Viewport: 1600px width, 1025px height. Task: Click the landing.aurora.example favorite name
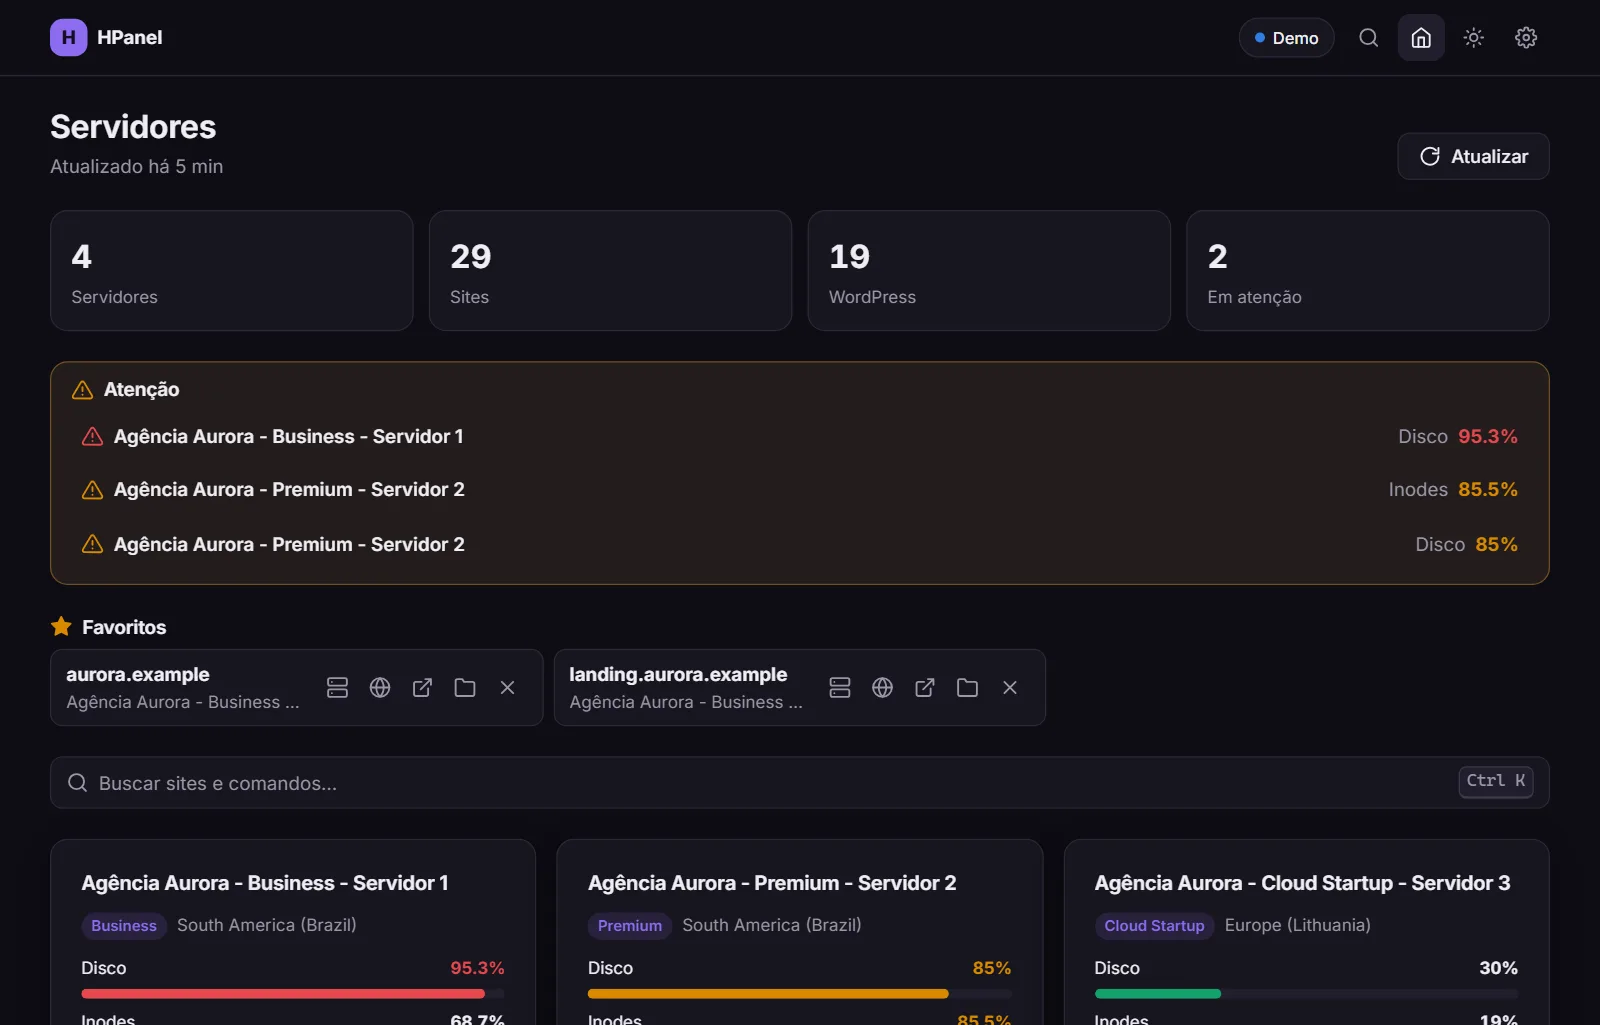tap(678, 675)
